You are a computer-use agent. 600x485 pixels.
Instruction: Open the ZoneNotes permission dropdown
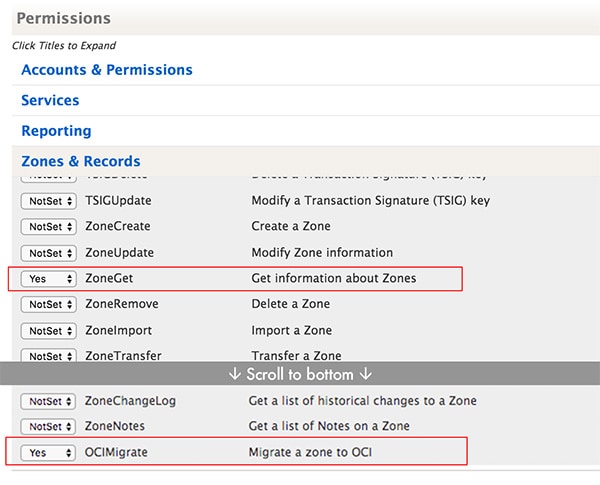coord(48,427)
